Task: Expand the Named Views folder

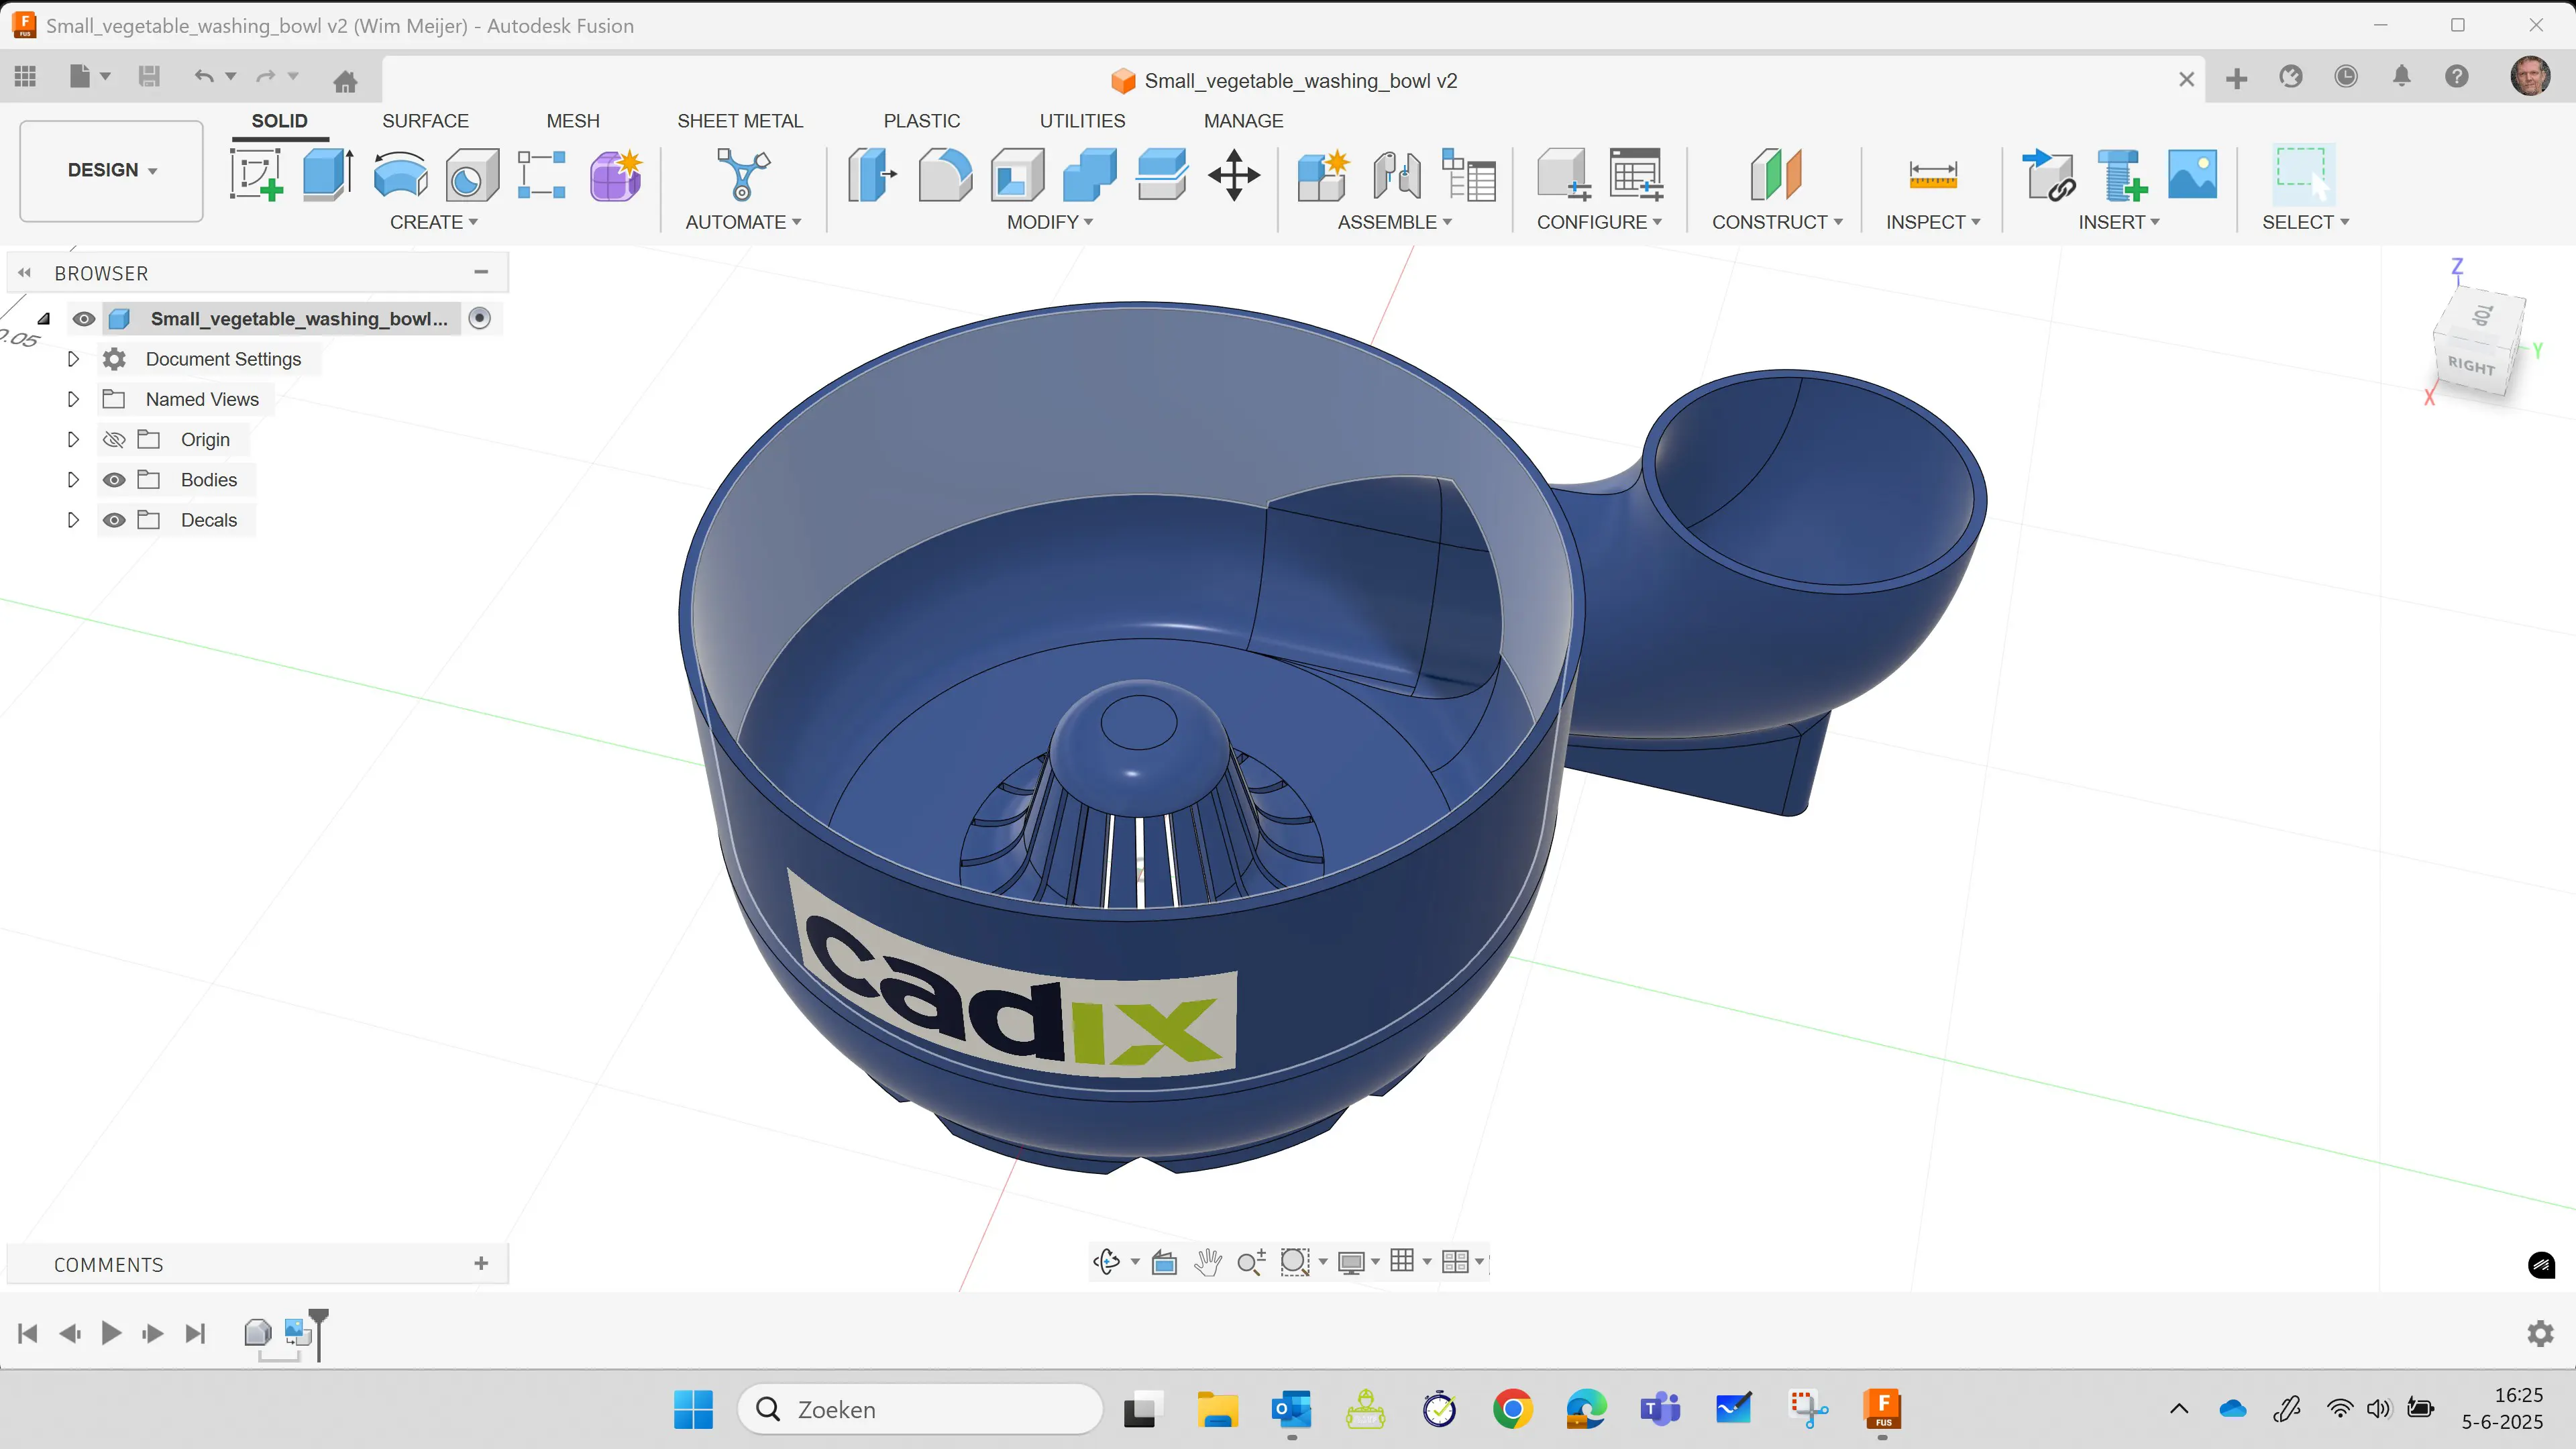Action: click(73, 399)
